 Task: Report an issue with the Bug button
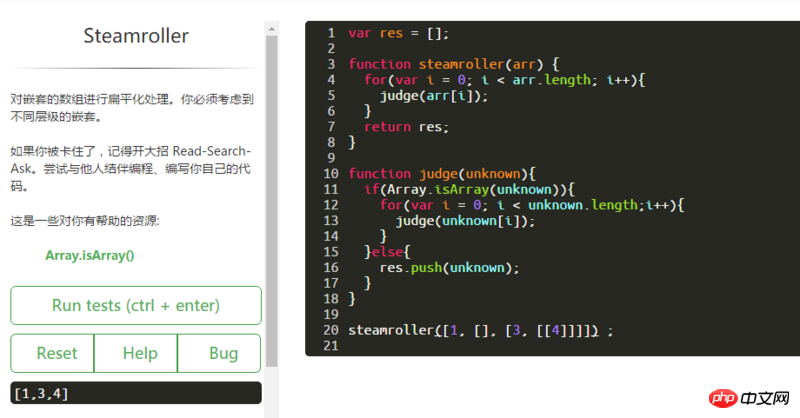219,353
